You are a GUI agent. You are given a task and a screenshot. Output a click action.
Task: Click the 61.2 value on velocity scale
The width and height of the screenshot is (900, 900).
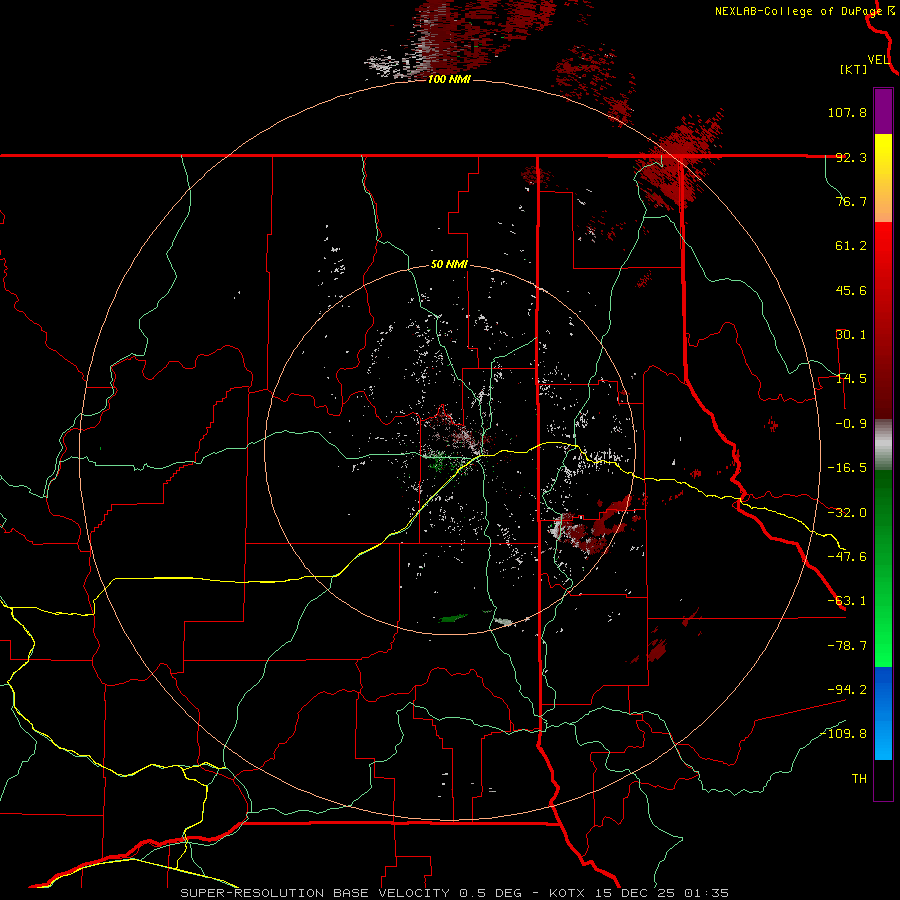tap(851, 246)
